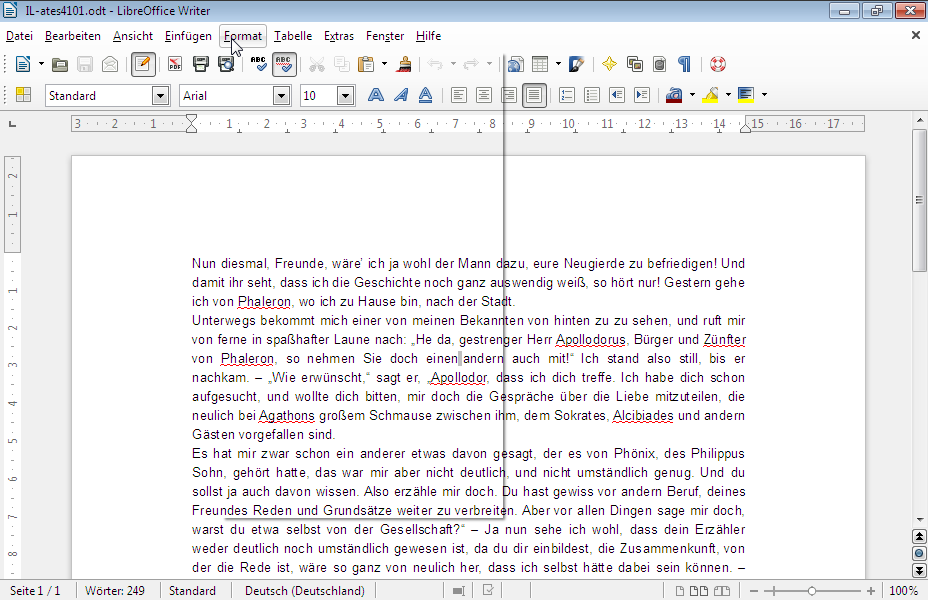This screenshot has height=600, width=928.
Task: Toggle Edit File mode
Action: click(x=143, y=64)
